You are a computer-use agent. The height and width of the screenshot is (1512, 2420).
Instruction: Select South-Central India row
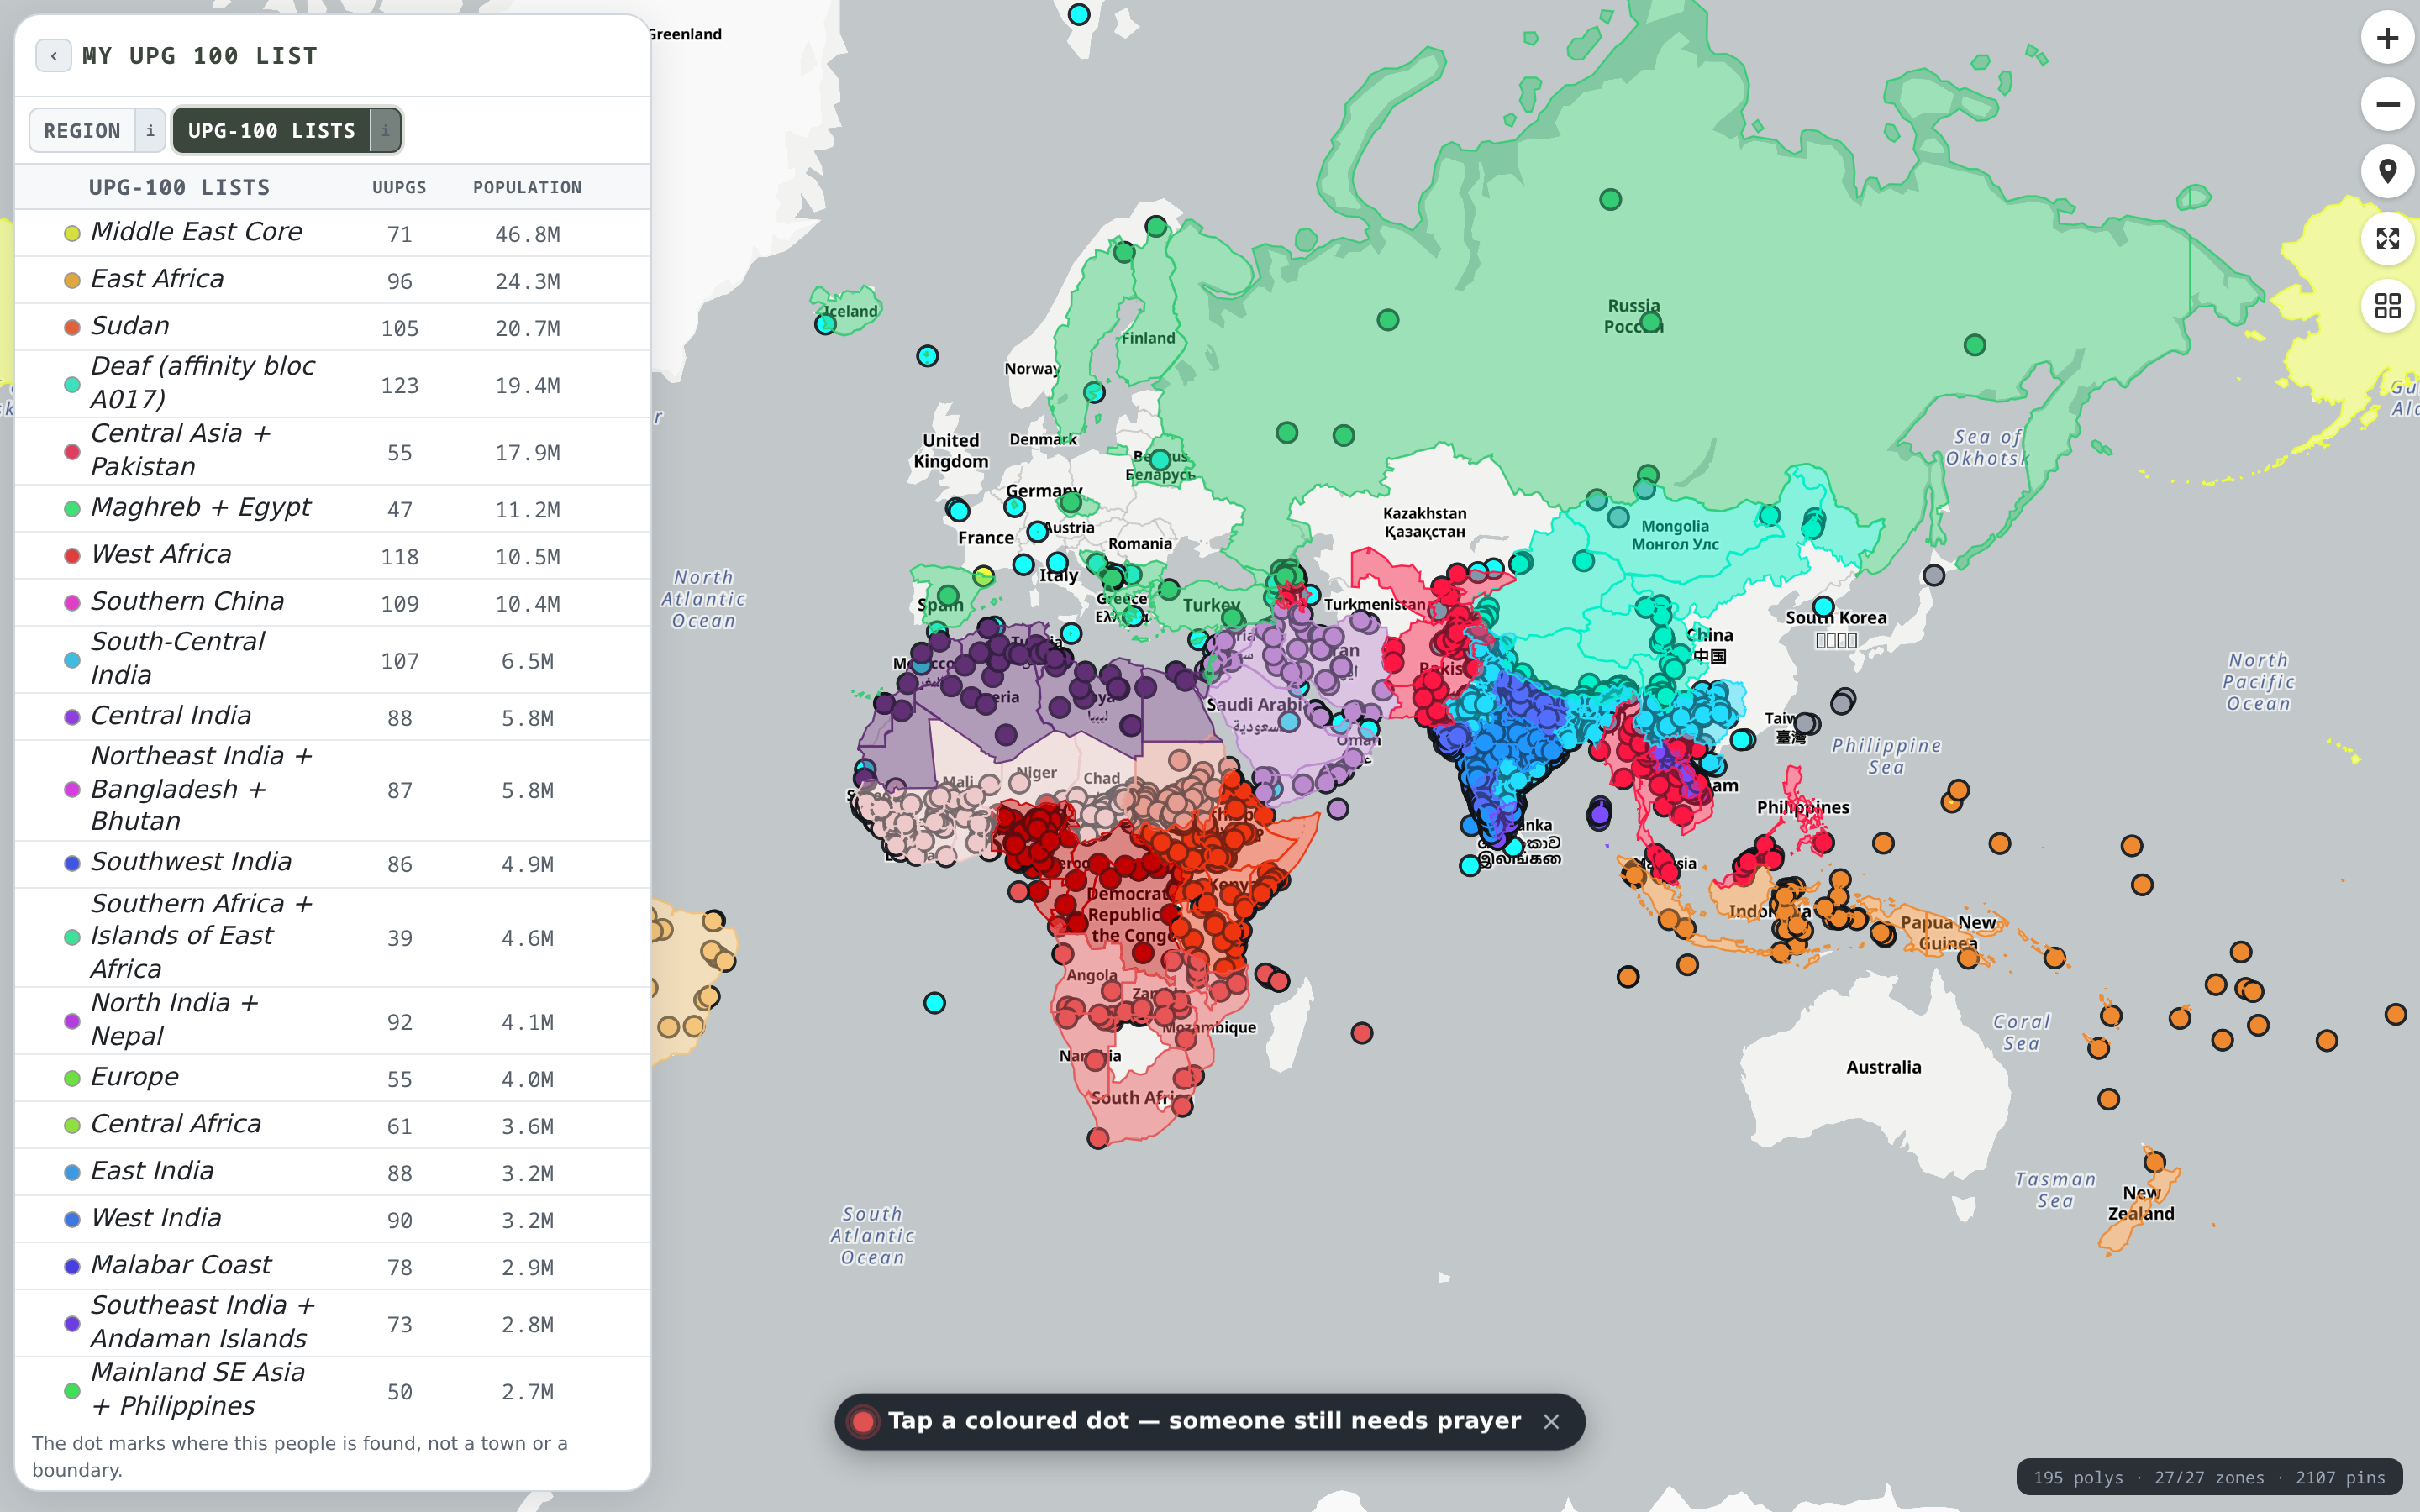[x=333, y=659]
